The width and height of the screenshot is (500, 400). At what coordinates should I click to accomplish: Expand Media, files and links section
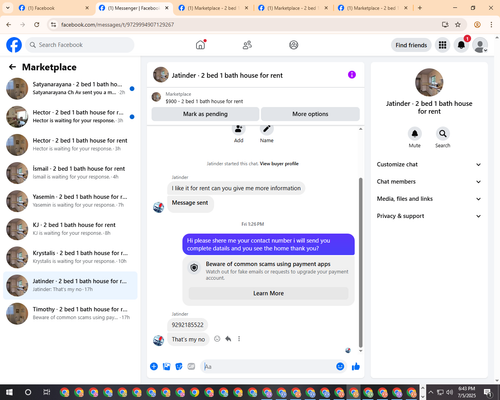tap(429, 199)
